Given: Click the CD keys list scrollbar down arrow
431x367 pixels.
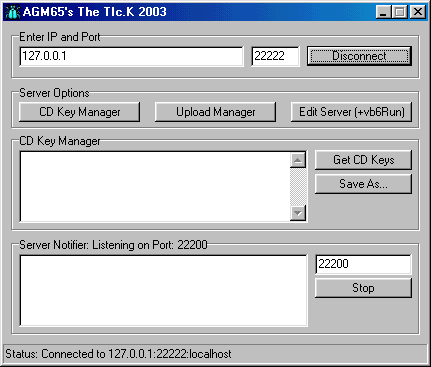Looking at the screenshot, I should coord(298,213).
